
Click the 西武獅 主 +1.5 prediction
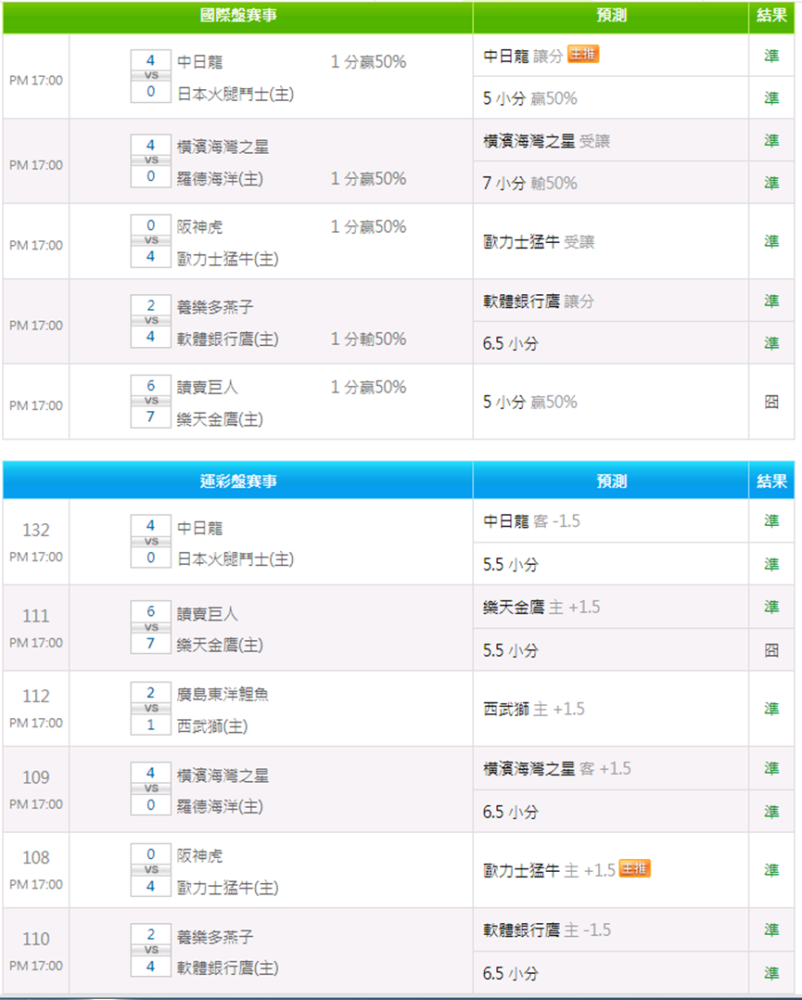pyautogui.click(x=534, y=709)
